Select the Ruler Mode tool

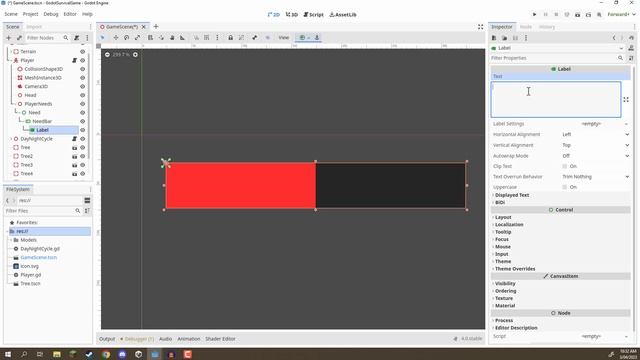pos(182,38)
